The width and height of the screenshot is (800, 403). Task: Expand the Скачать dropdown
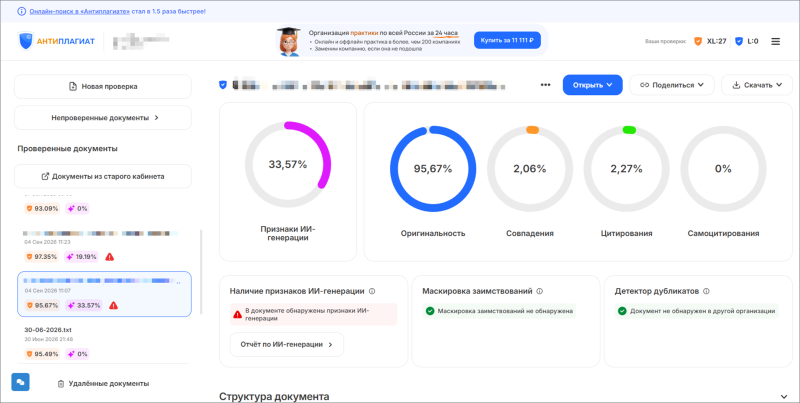coord(757,85)
